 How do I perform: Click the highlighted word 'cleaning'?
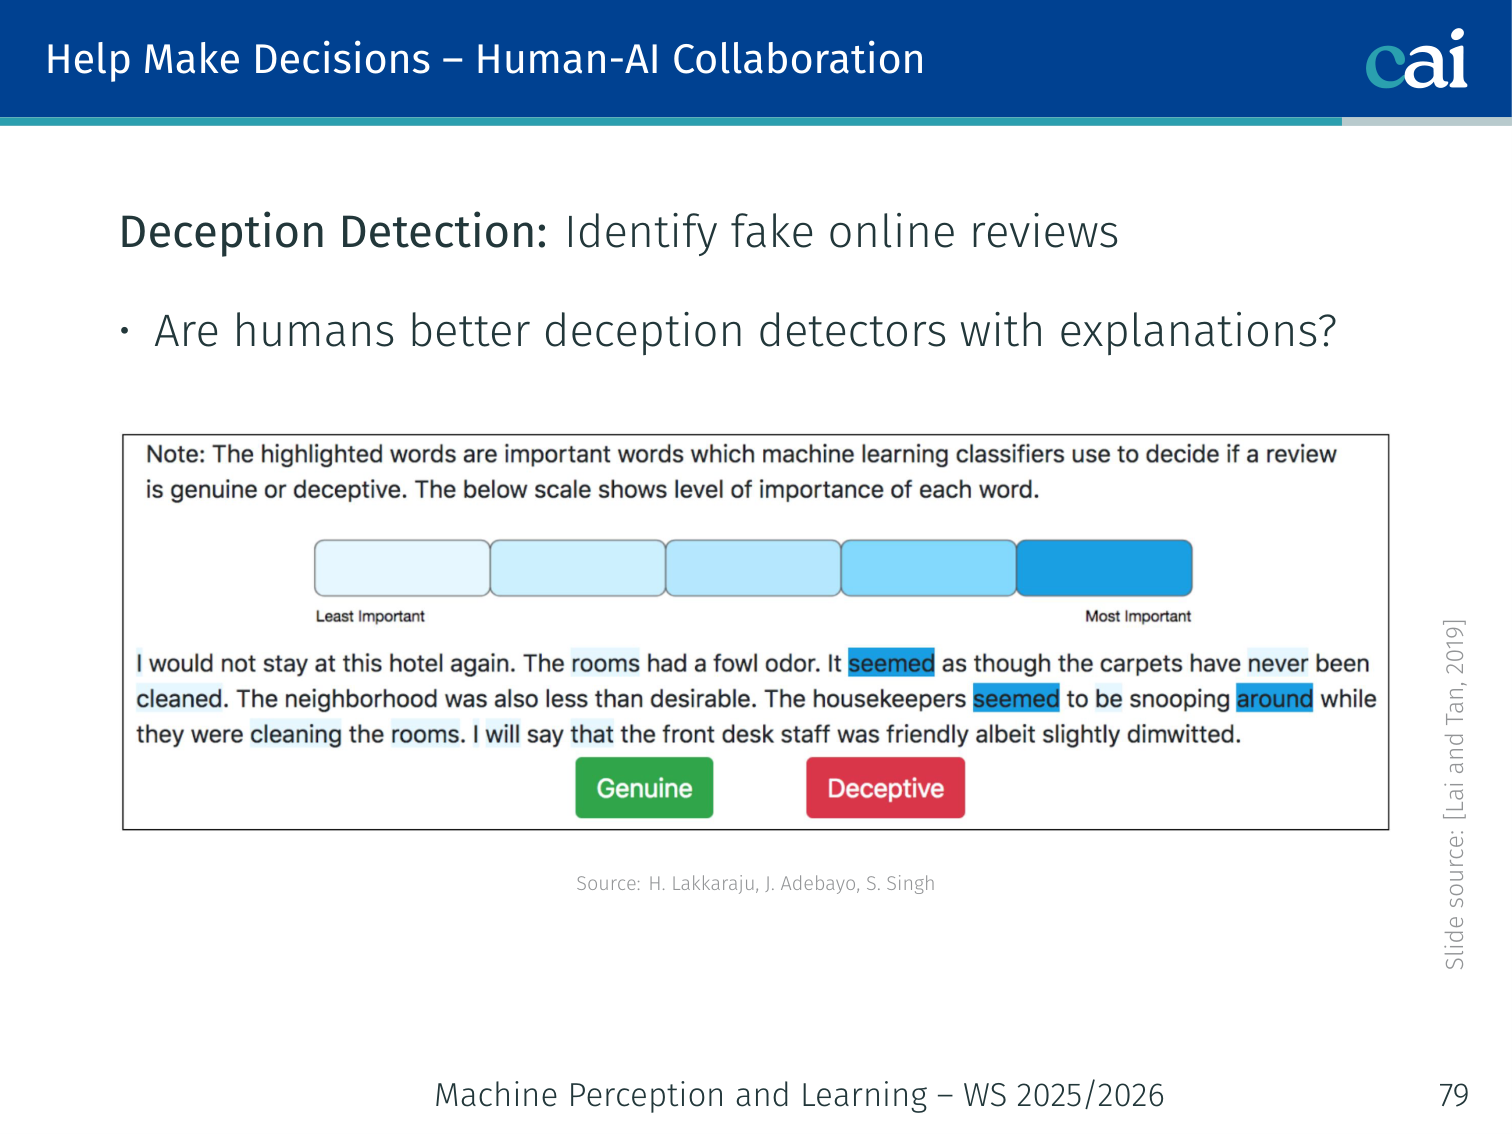click(x=295, y=735)
